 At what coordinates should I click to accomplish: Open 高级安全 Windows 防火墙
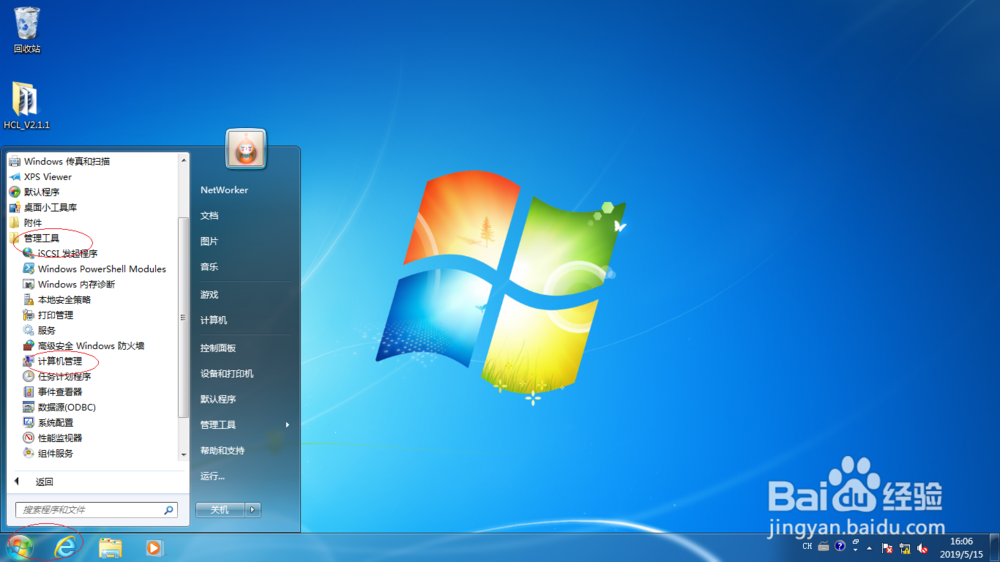(84, 345)
